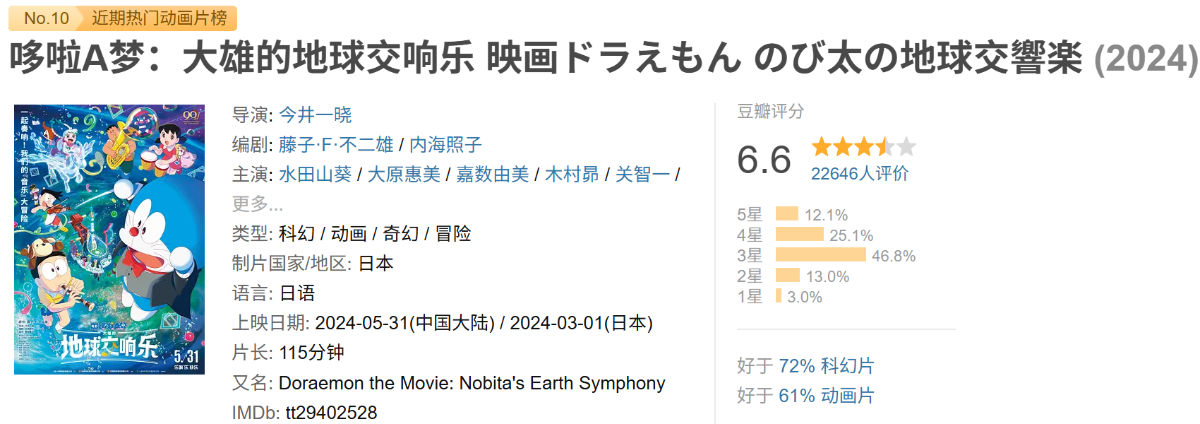Expand the cast list with 更多...

(258, 203)
